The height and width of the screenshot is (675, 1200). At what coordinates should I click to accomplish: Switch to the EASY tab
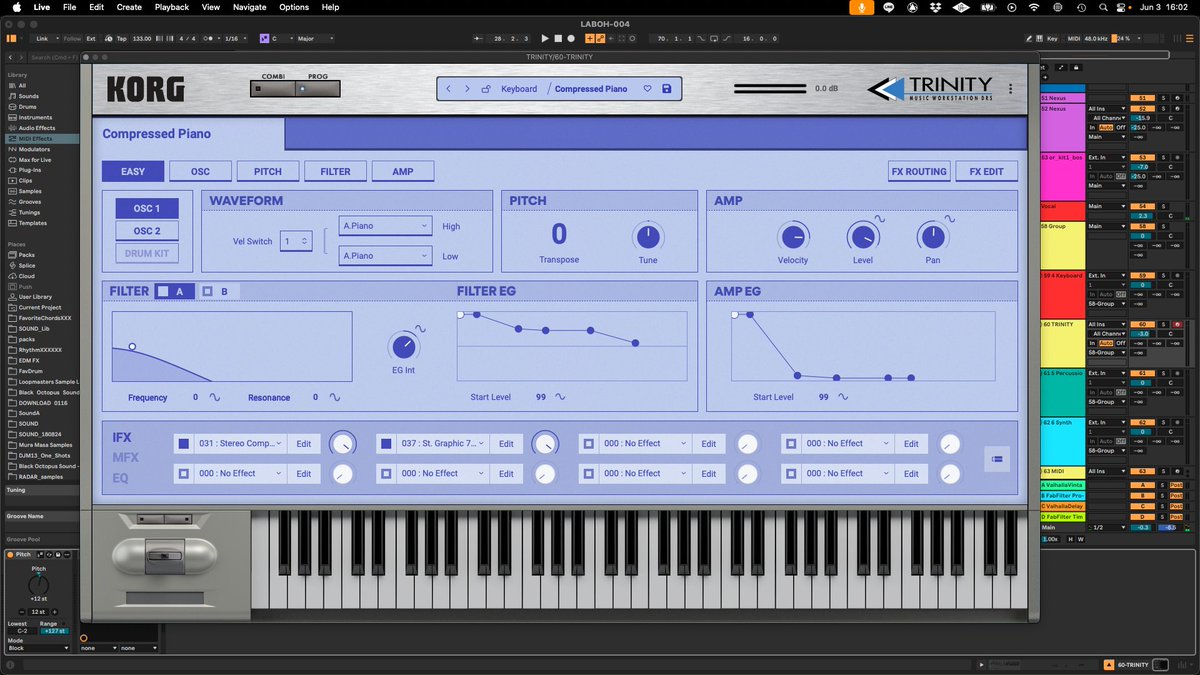tap(133, 171)
